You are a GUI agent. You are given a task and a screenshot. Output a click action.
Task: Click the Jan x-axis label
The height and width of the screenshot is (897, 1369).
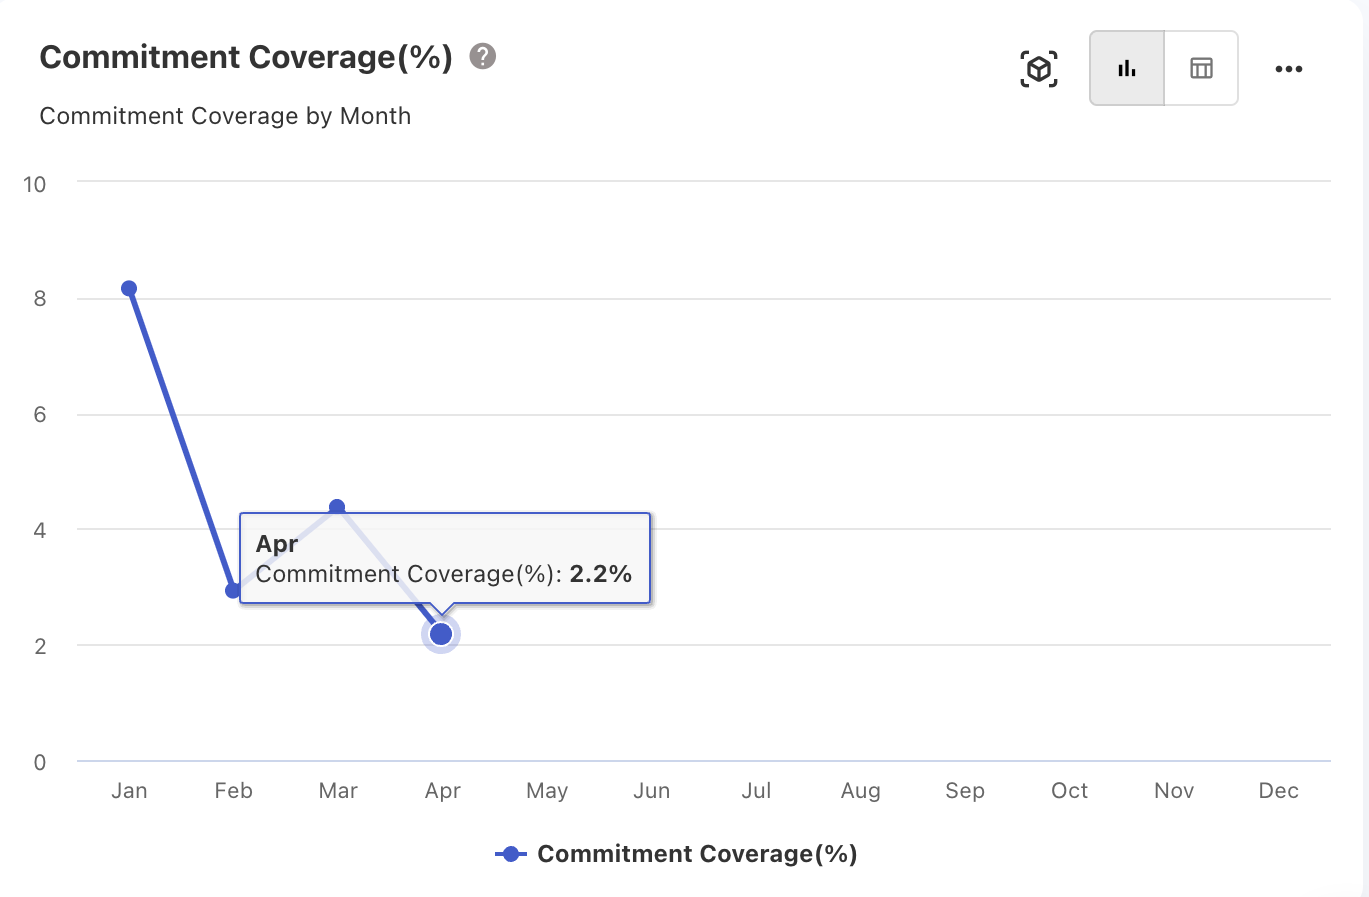click(x=129, y=791)
